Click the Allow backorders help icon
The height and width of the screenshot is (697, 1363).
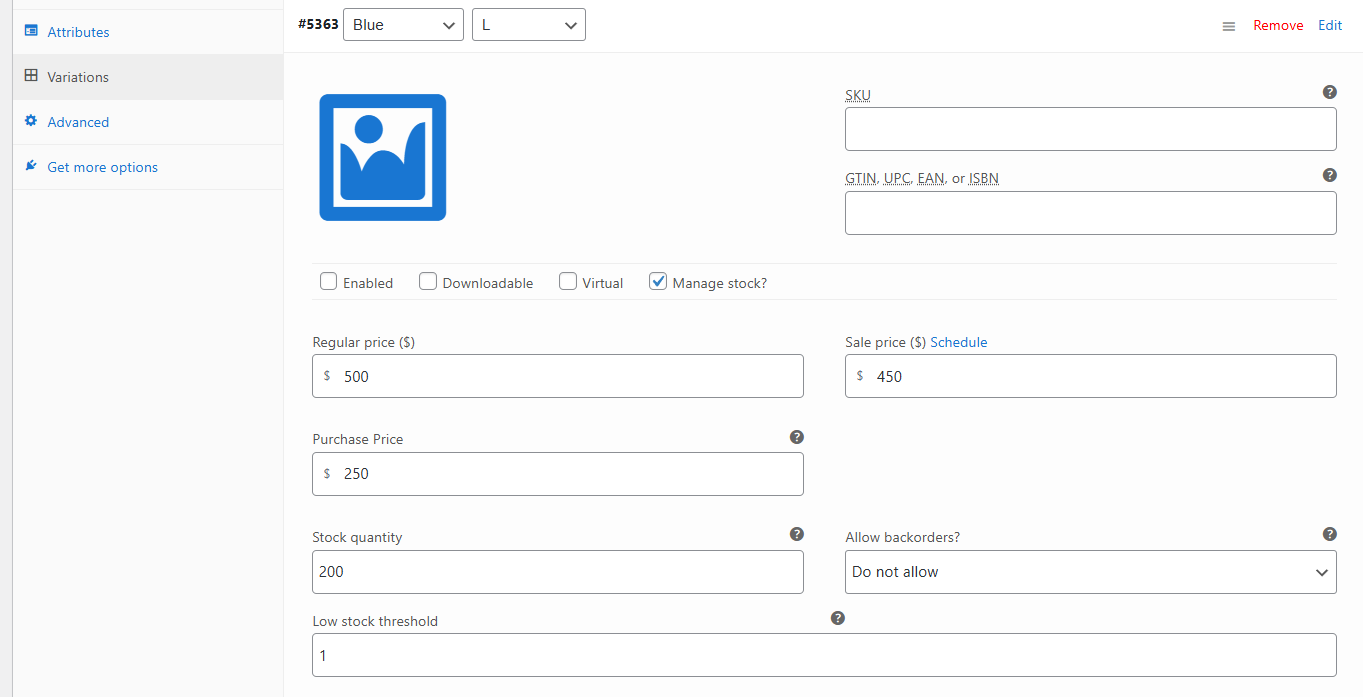click(1329, 534)
